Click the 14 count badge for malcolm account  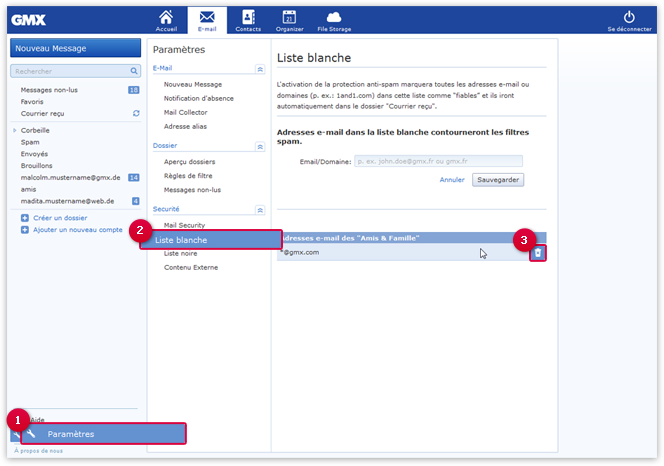(133, 178)
